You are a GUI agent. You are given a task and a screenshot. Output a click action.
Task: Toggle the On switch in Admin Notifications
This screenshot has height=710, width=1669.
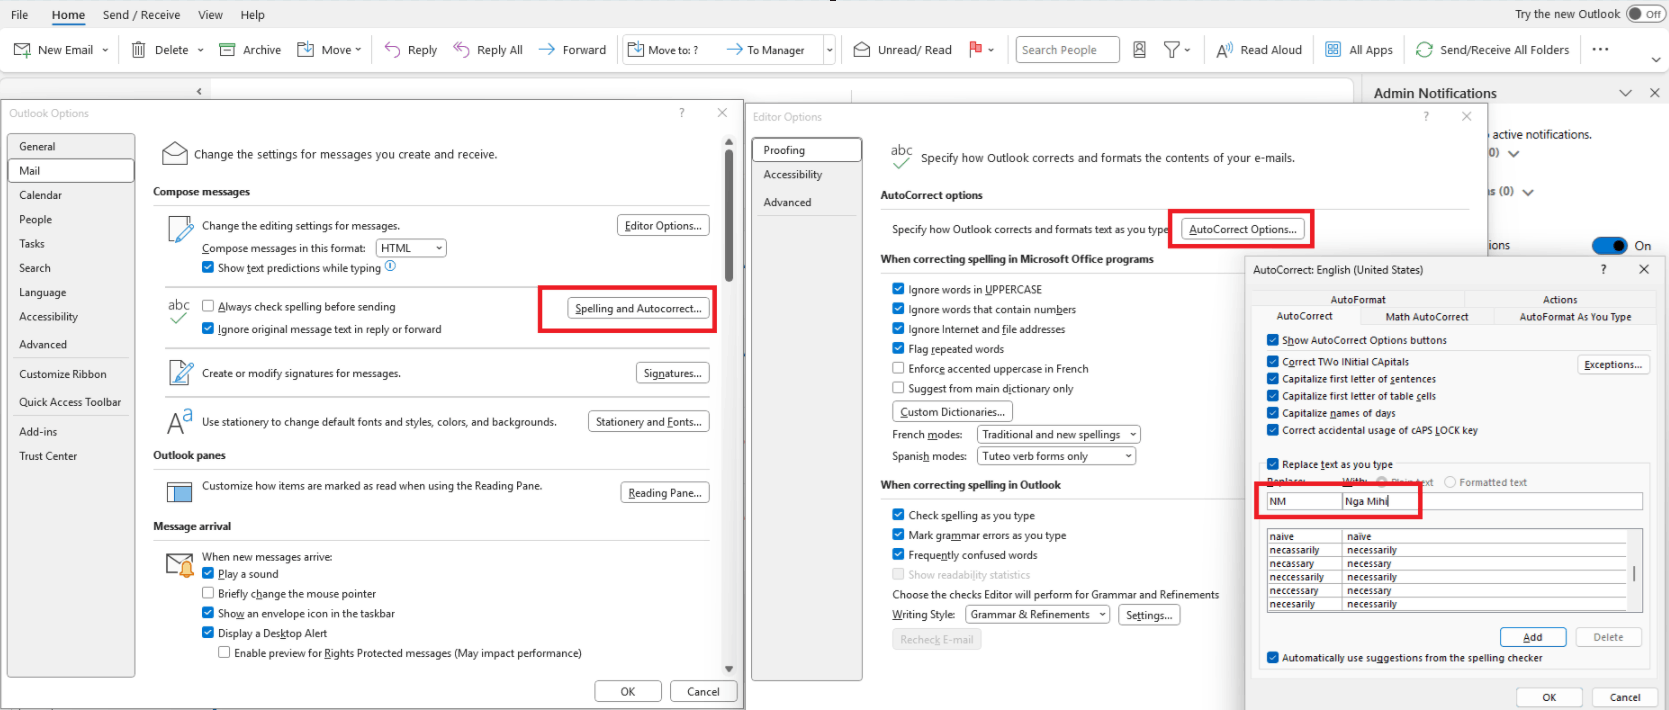pos(1610,245)
